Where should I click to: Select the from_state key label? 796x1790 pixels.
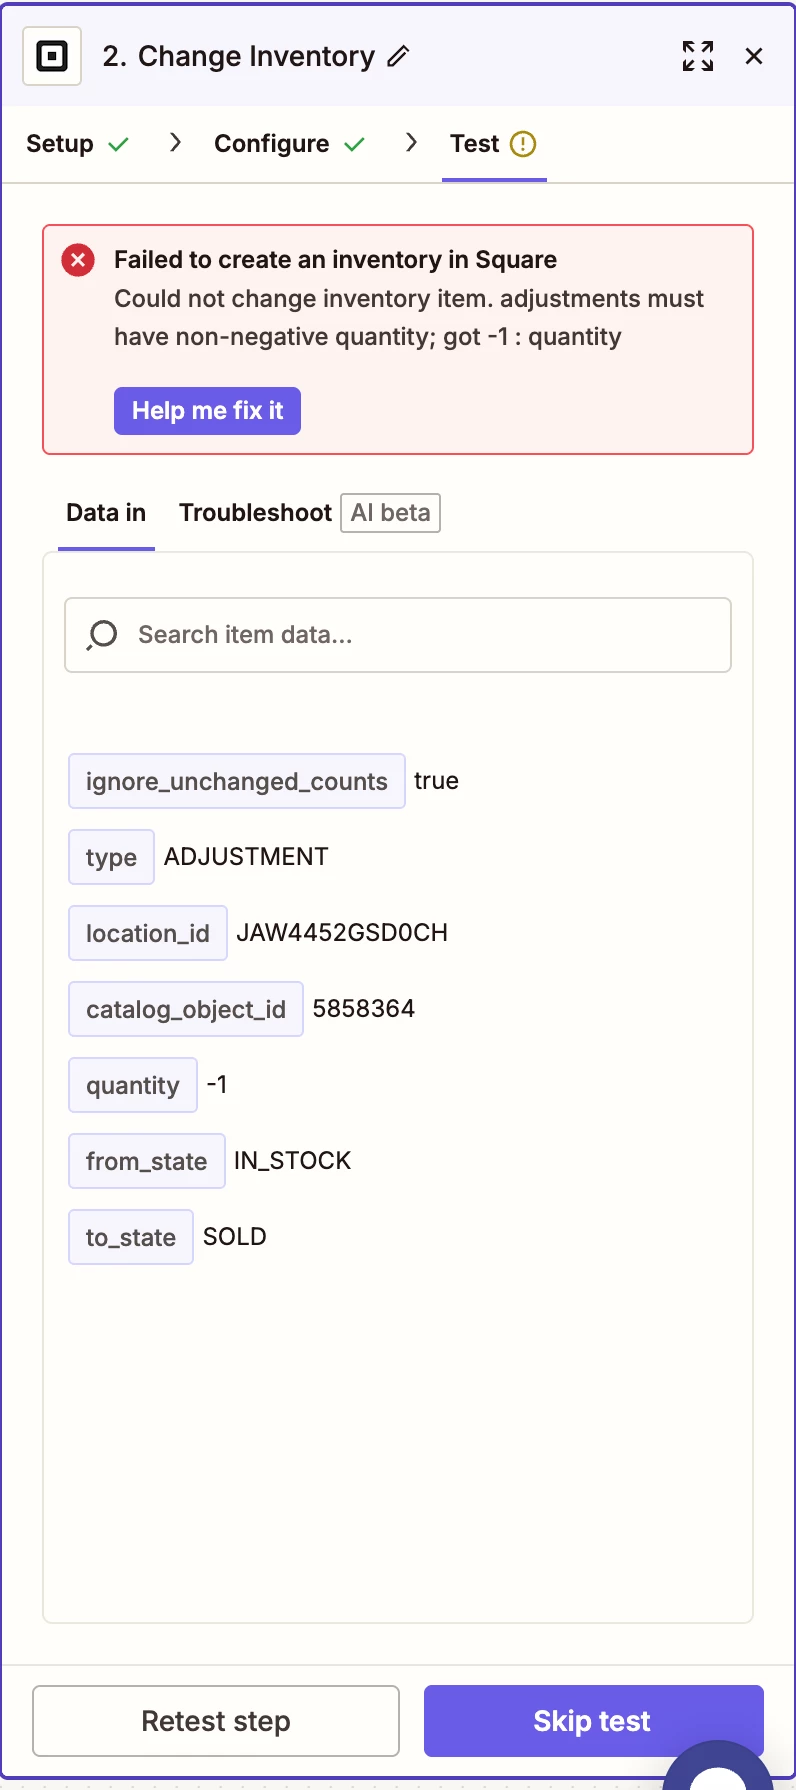pos(147,1161)
